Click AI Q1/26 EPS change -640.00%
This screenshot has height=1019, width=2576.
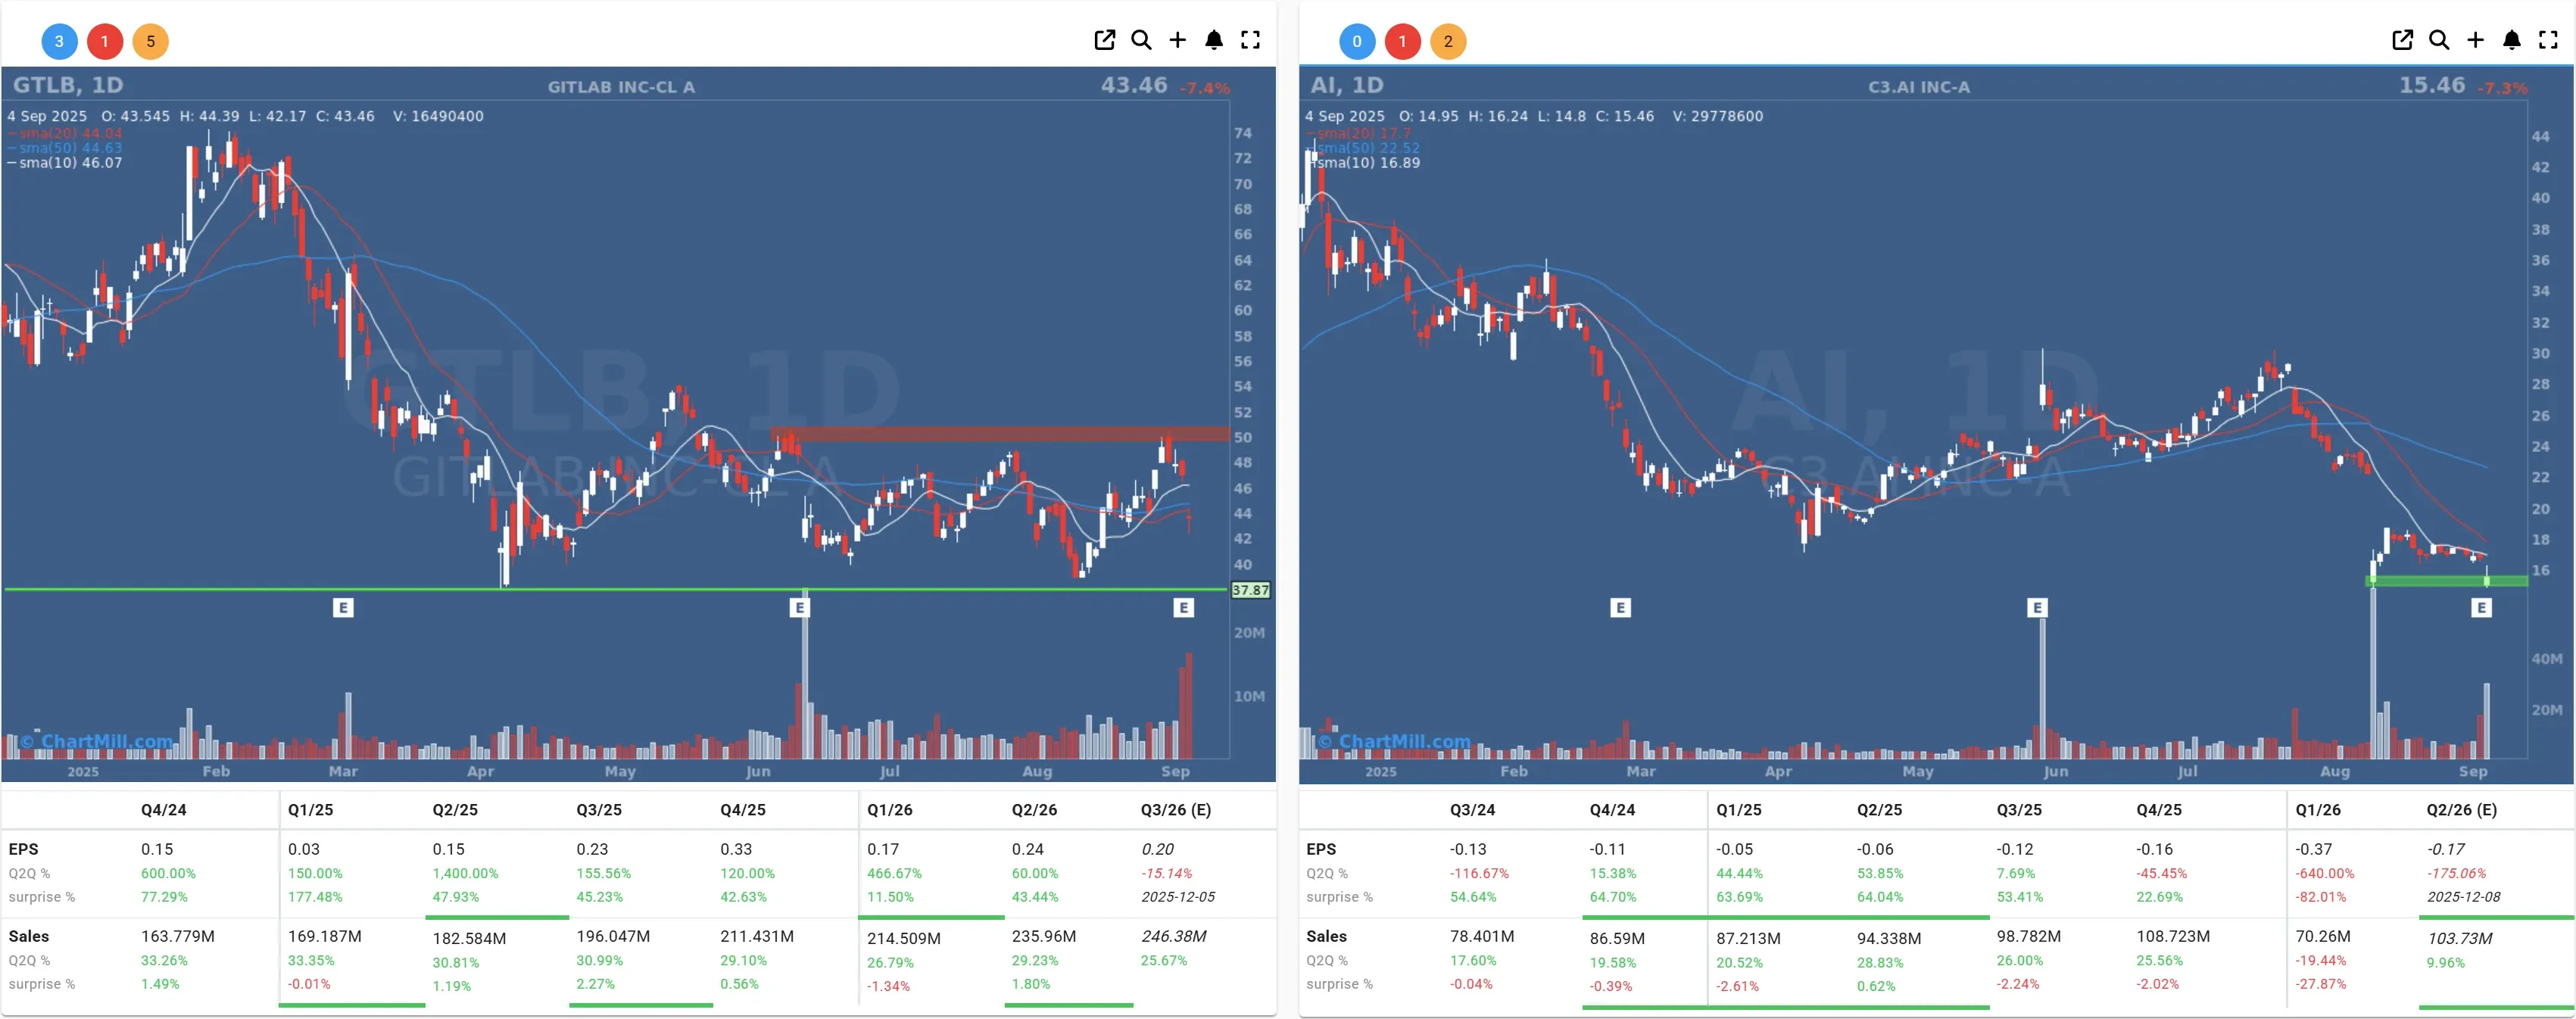pos(2325,873)
